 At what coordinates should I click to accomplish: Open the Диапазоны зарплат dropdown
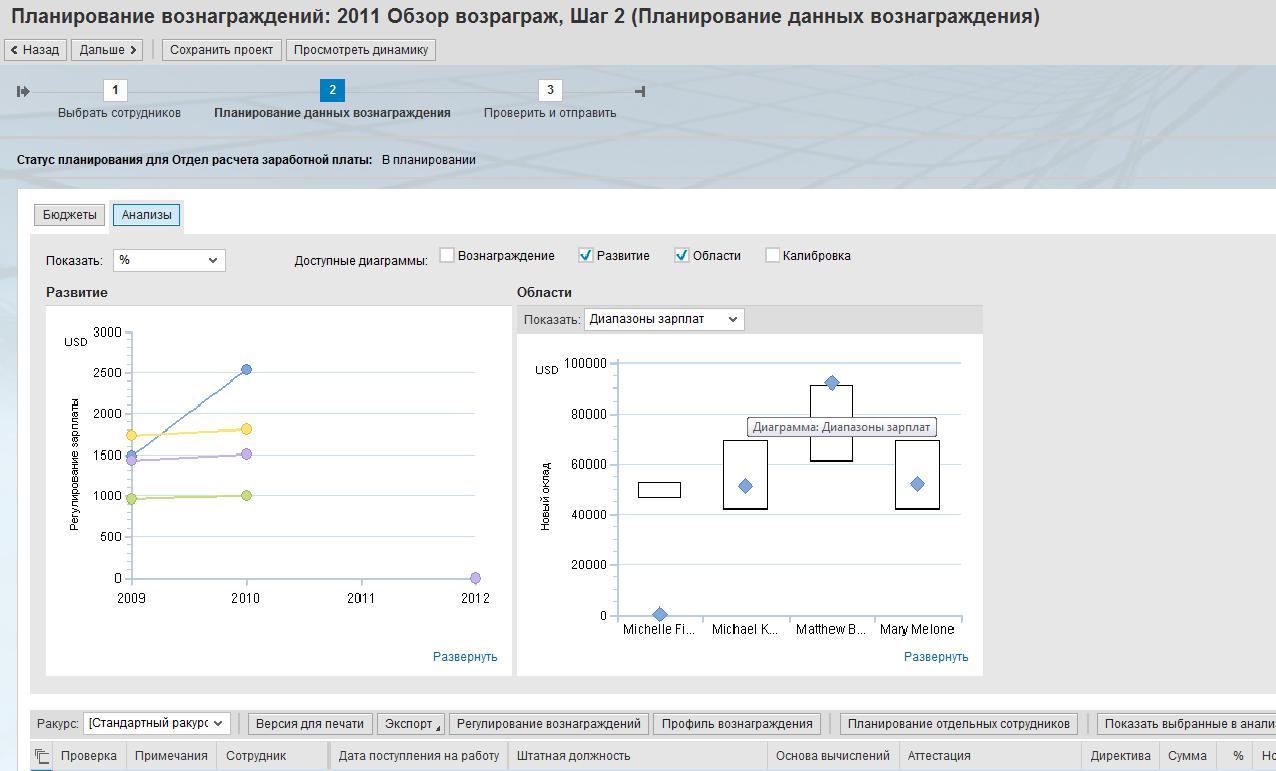click(x=664, y=319)
